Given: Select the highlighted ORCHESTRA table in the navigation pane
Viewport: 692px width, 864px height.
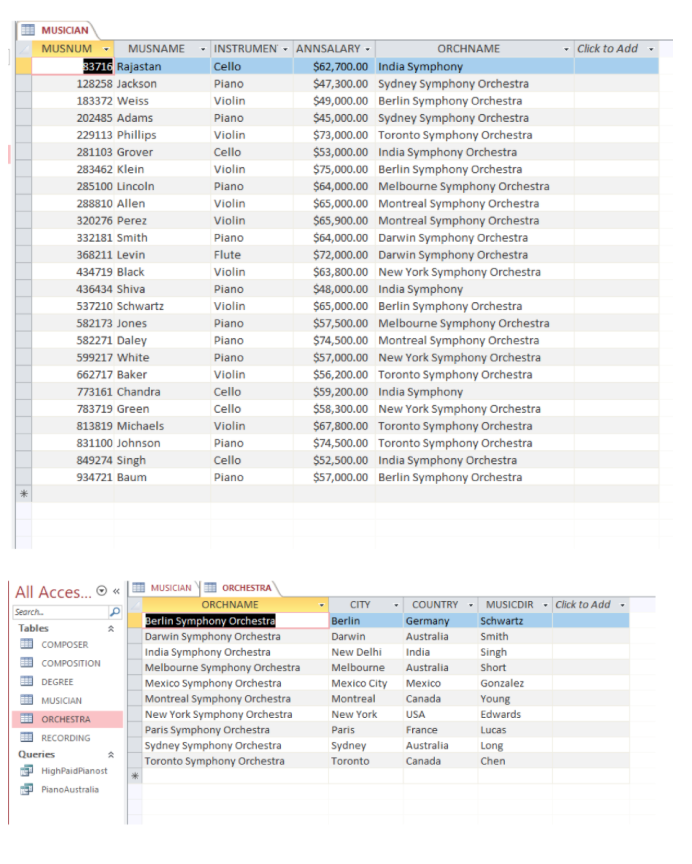Looking at the screenshot, I should pos(67,719).
